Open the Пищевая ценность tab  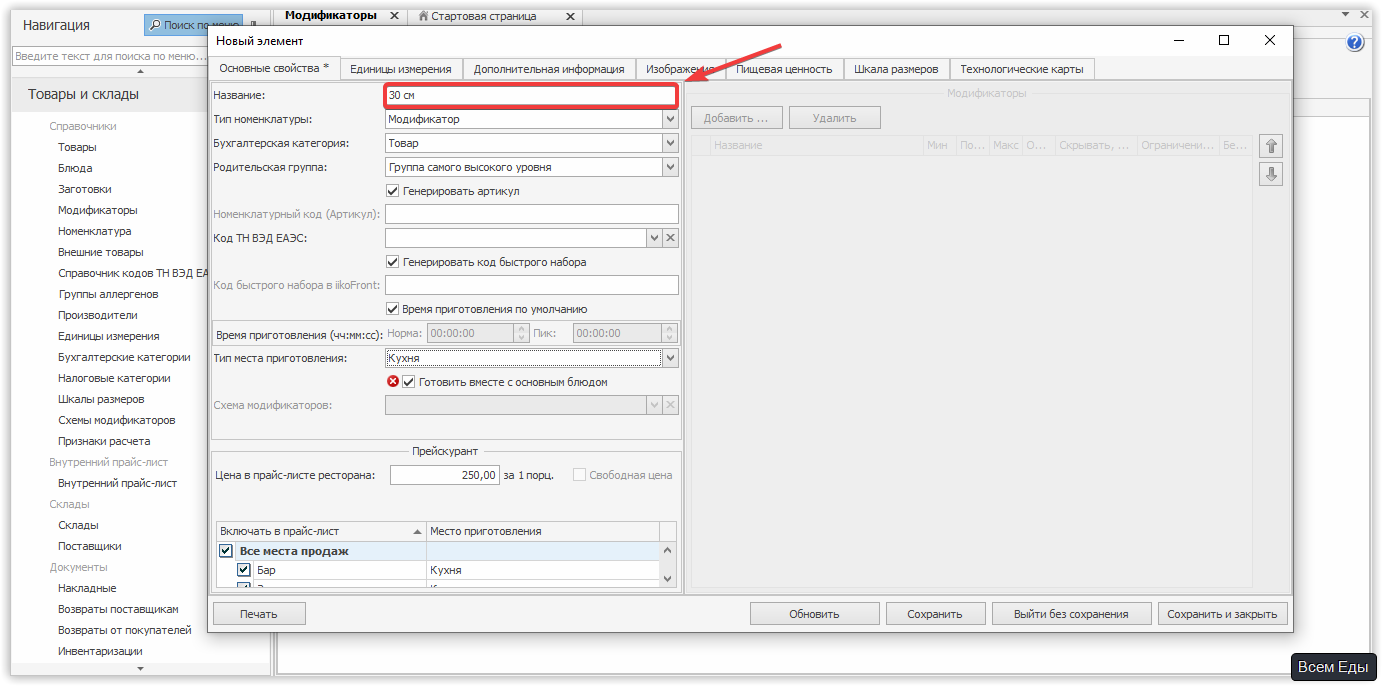784,69
